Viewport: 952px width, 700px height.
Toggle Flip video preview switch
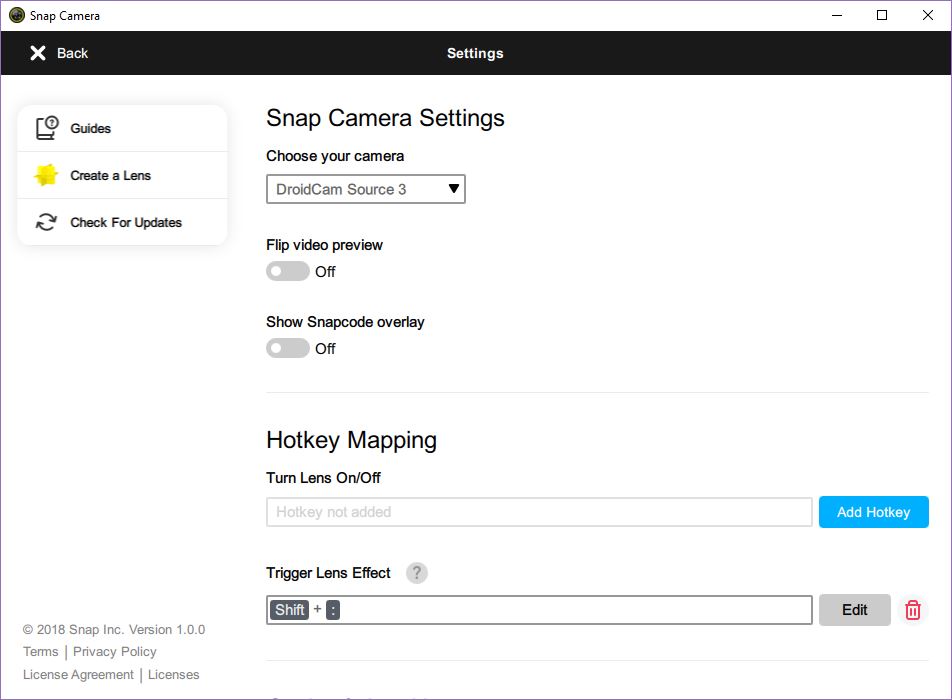(x=288, y=271)
